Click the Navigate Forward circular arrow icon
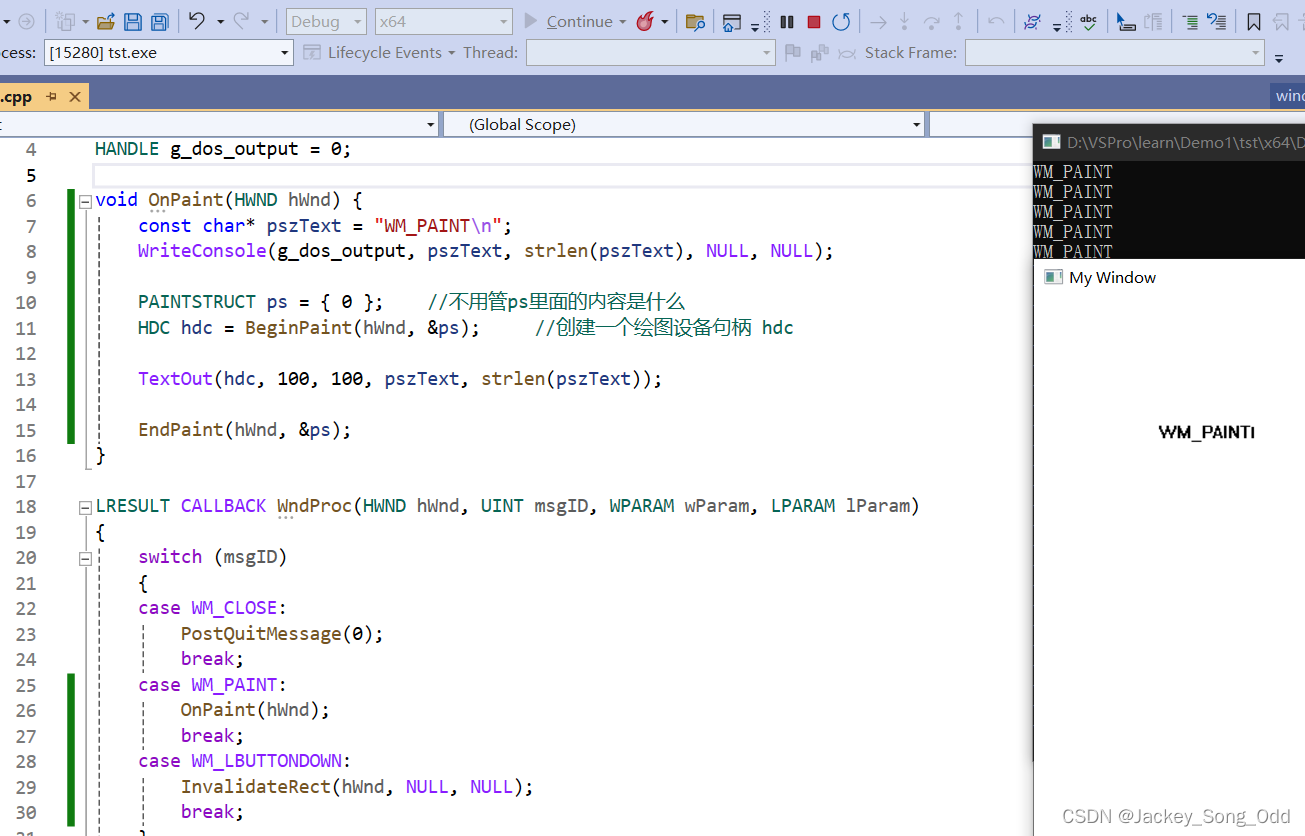The image size is (1305, 836). [27, 21]
